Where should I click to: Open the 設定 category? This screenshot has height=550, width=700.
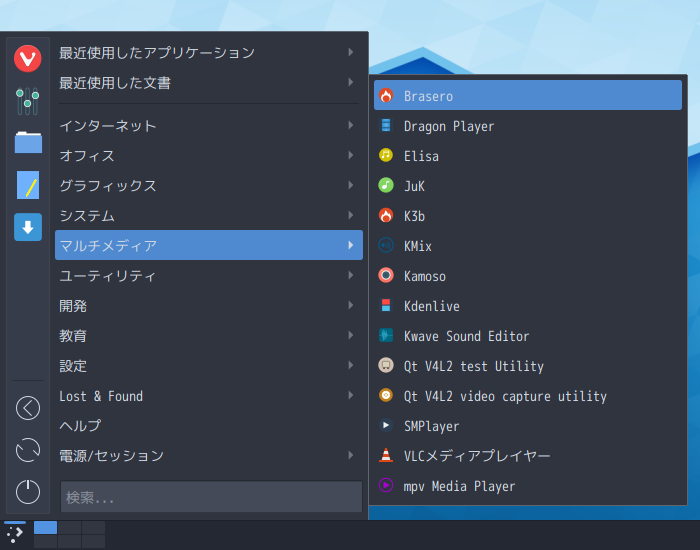point(209,365)
